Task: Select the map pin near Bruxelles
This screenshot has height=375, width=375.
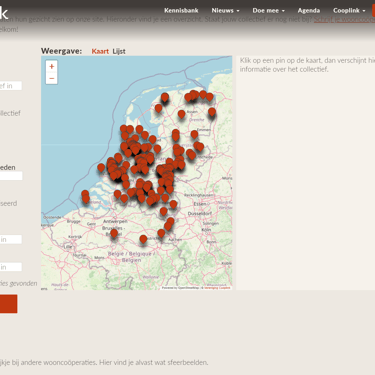Action: [114, 233]
